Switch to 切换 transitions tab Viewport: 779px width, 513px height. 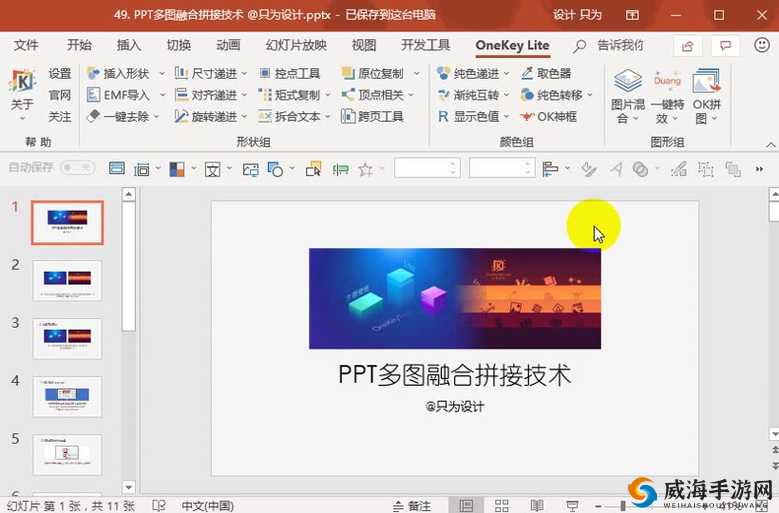coord(178,45)
